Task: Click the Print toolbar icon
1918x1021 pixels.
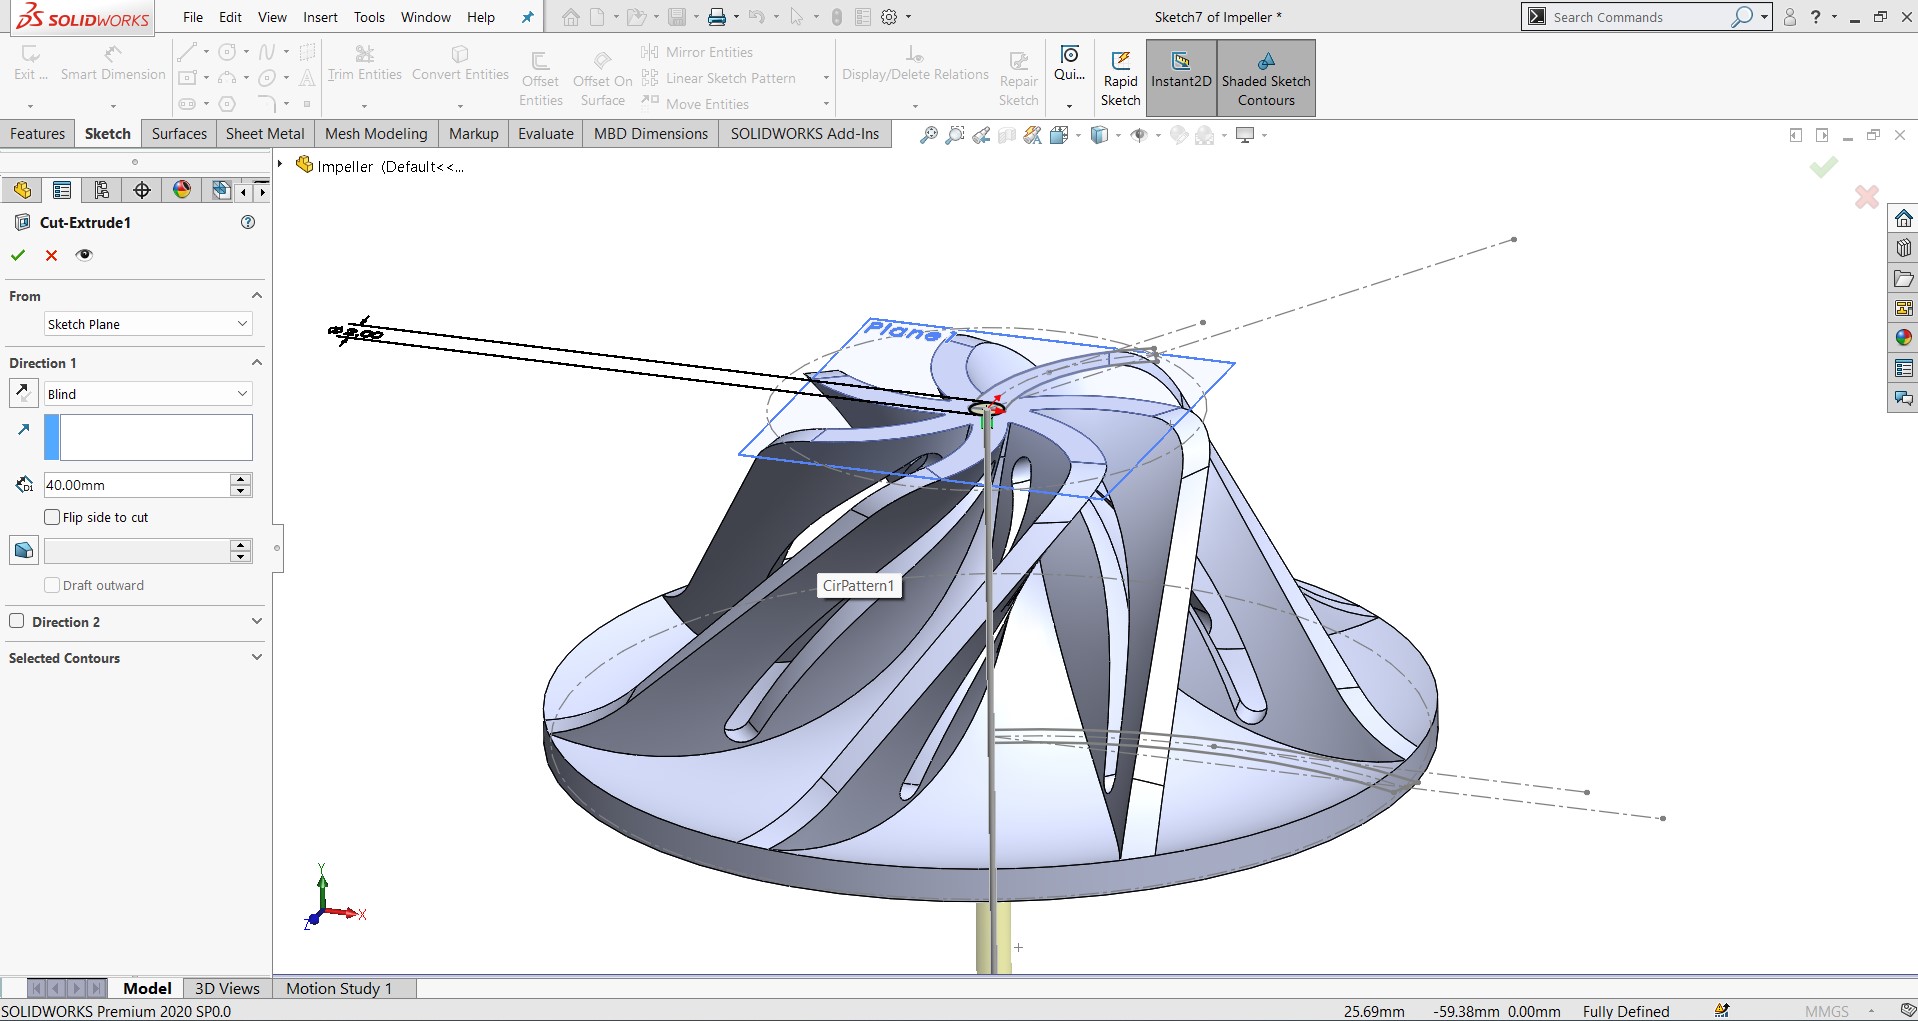Action: (x=717, y=17)
